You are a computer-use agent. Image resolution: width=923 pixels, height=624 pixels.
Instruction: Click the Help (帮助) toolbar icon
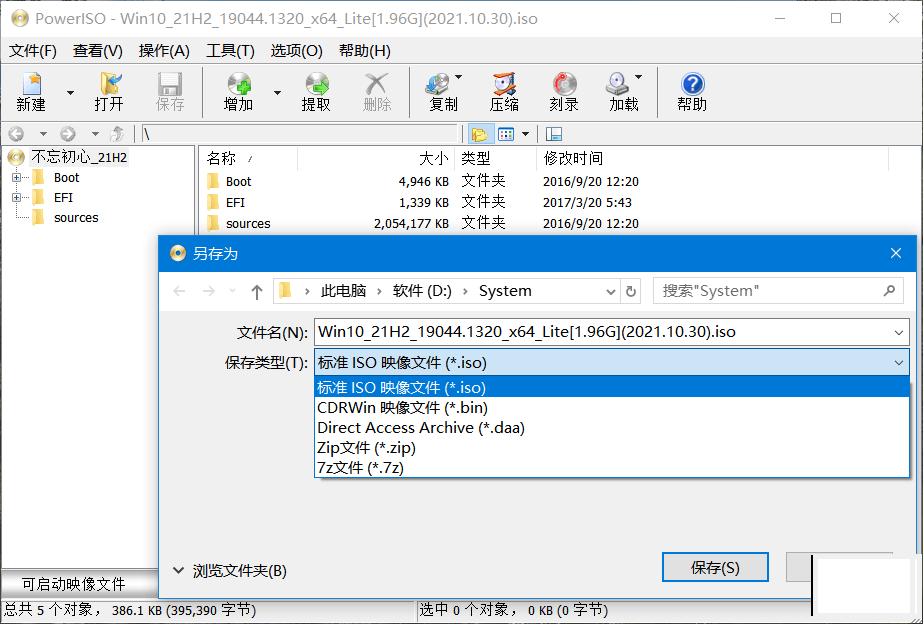(692, 92)
